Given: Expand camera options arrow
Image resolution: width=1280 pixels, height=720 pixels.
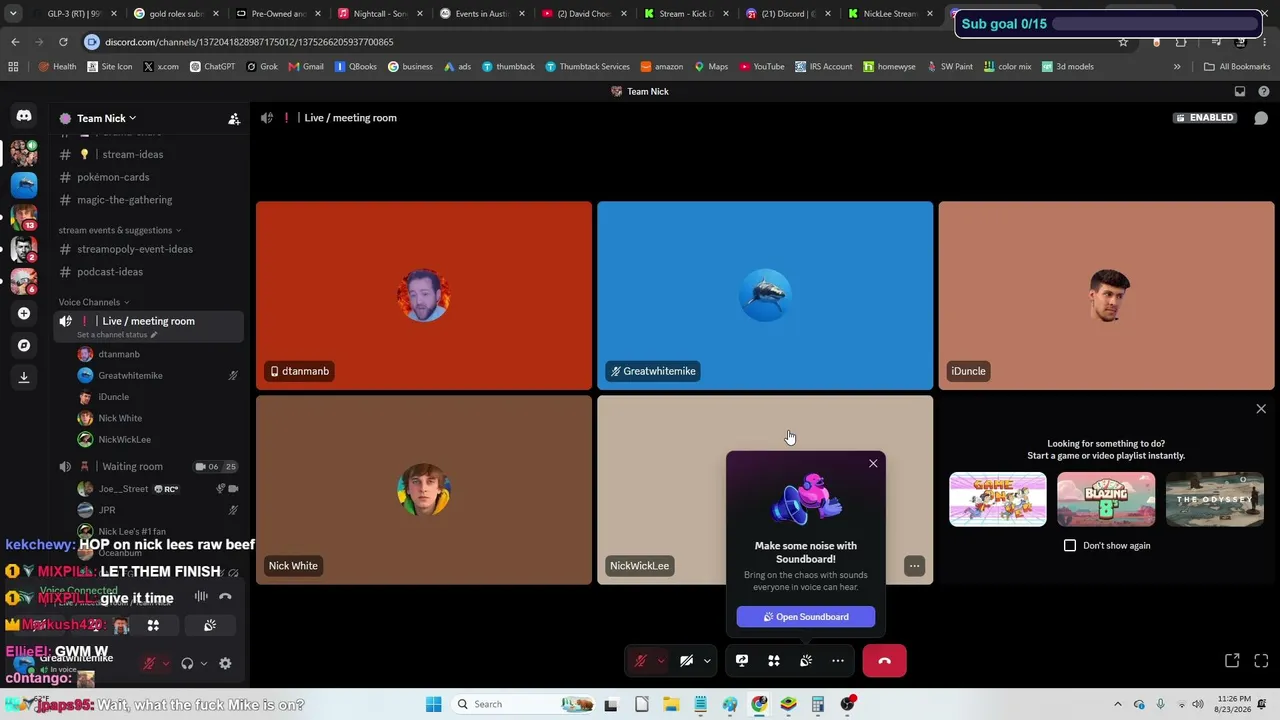Looking at the screenshot, I should click(707, 661).
